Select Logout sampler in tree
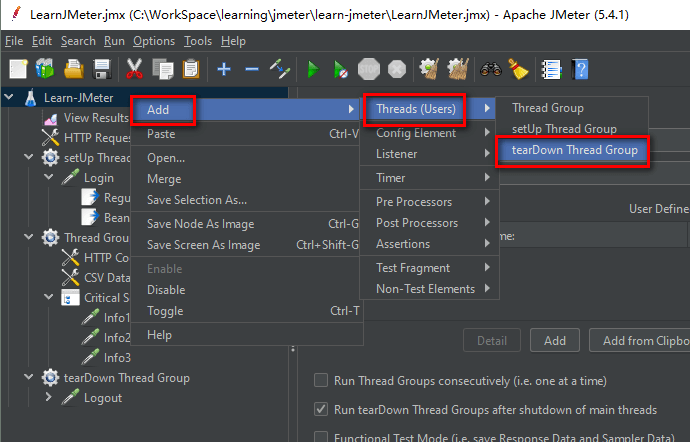Viewport: 690px width, 442px height. 103,398
